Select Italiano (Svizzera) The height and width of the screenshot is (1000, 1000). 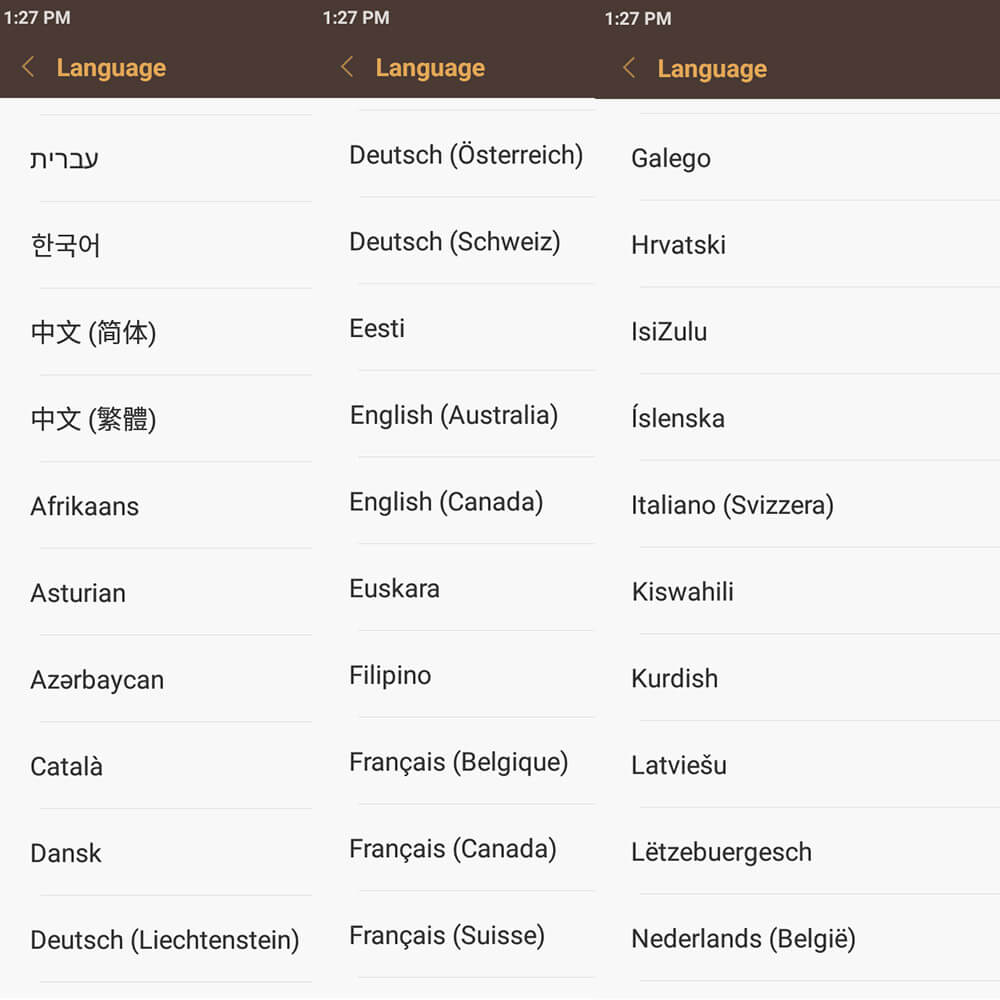click(733, 505)
